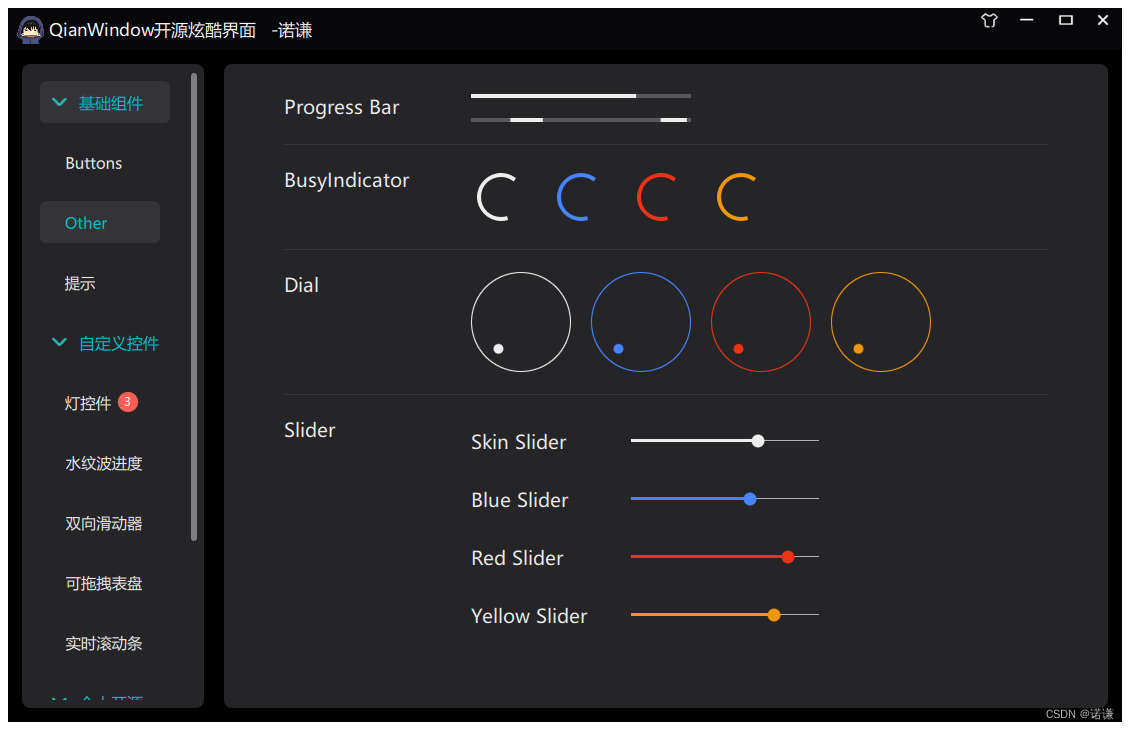
Task: Open the 水纹波进度 page
Action: 104,463
